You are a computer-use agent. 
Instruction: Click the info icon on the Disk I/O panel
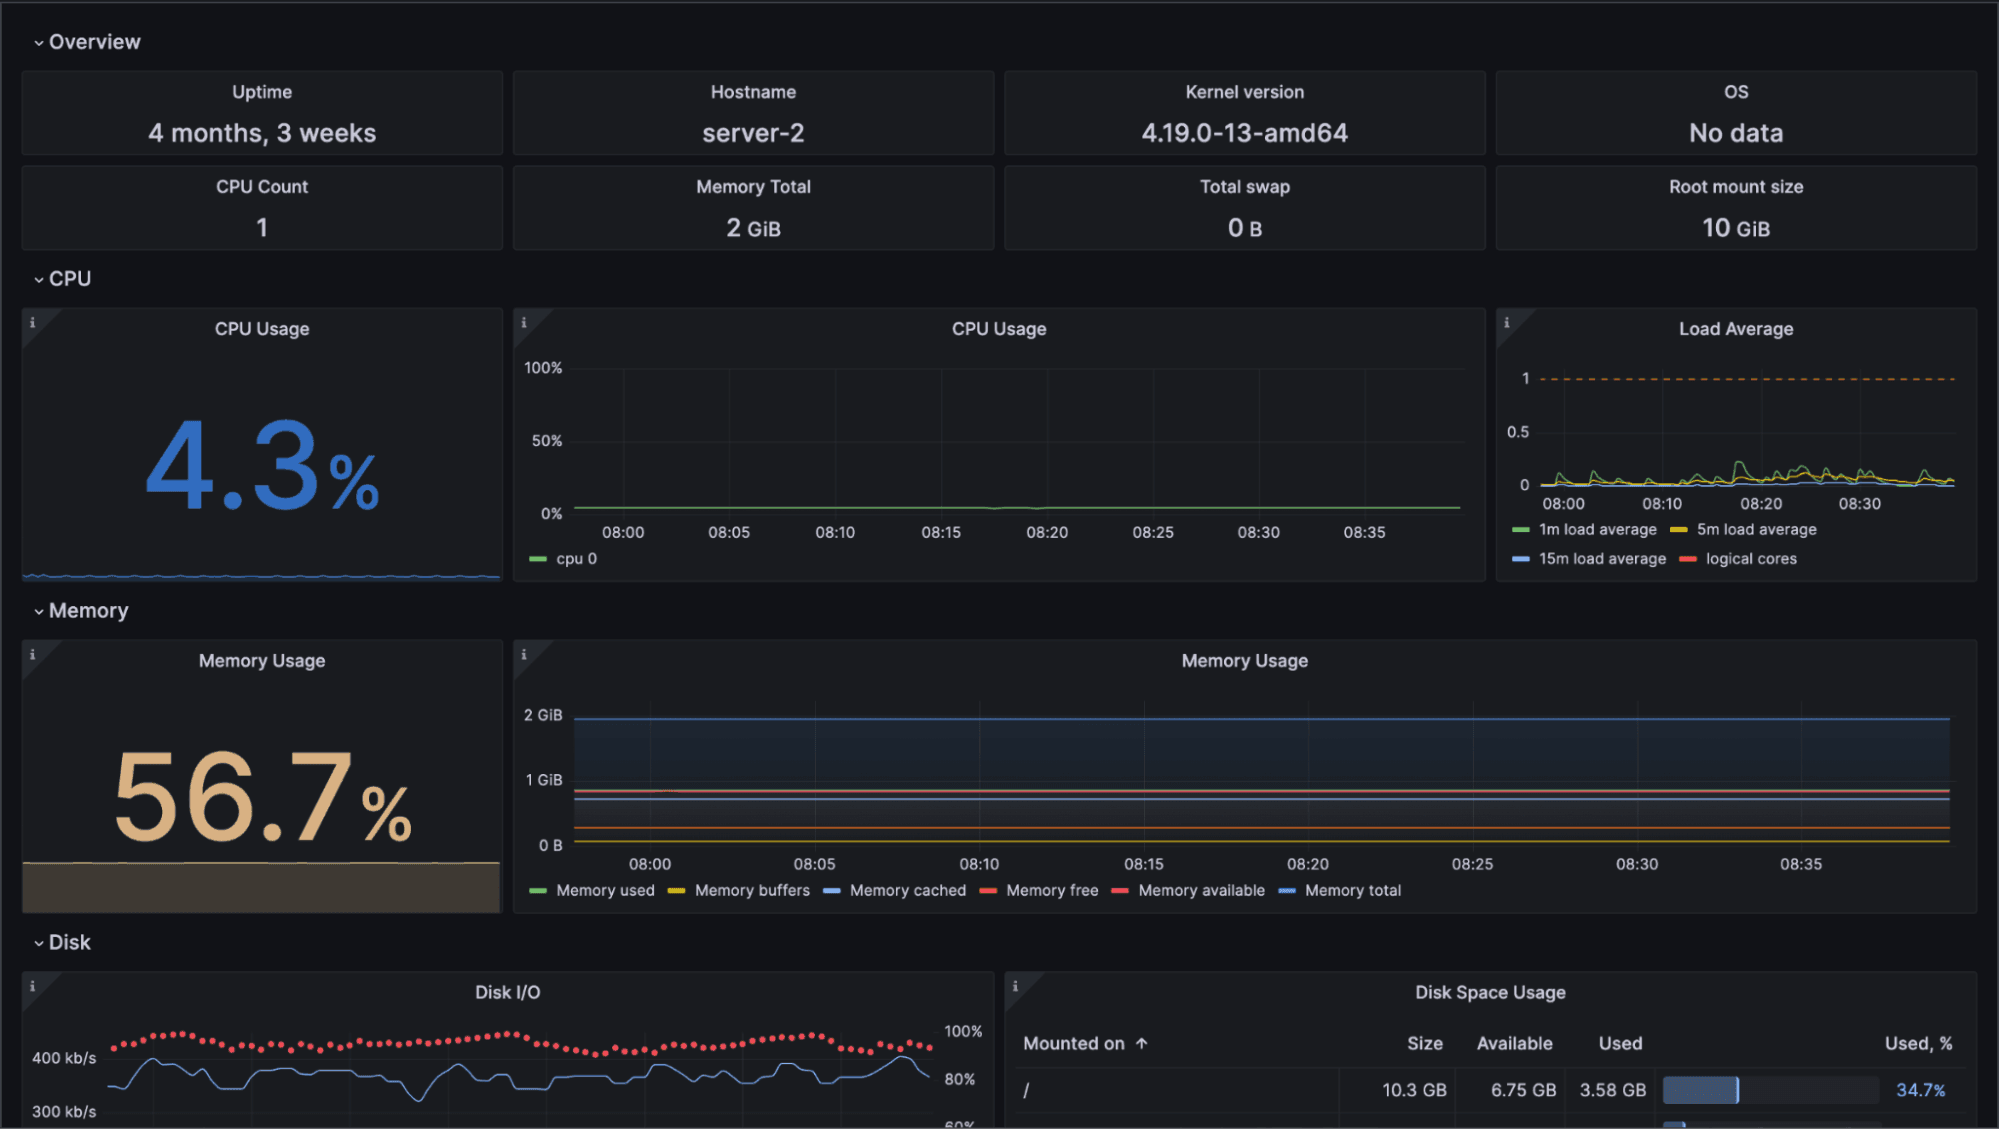(31, 986)
